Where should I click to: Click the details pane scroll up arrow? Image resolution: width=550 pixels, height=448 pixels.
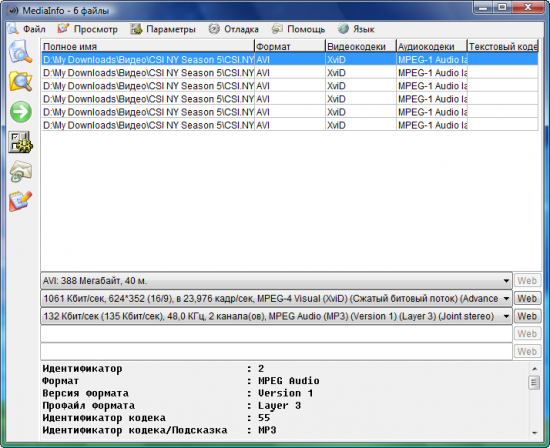(534, 369)
